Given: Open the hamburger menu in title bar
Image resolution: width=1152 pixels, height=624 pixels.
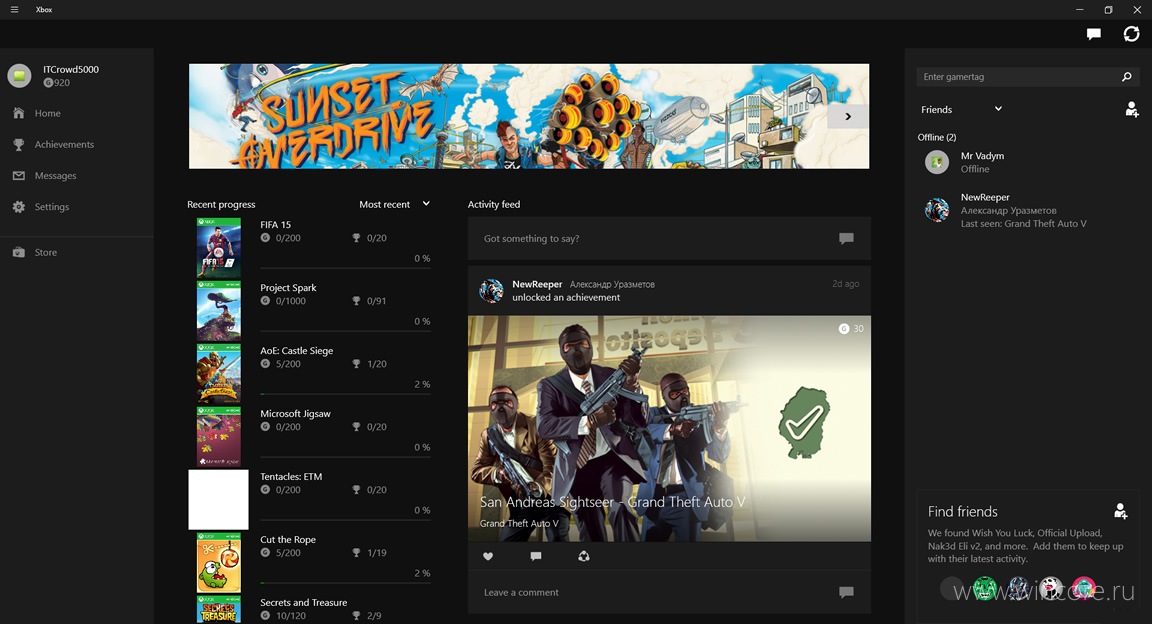Looking at the screenshot, I should [14, 10].
